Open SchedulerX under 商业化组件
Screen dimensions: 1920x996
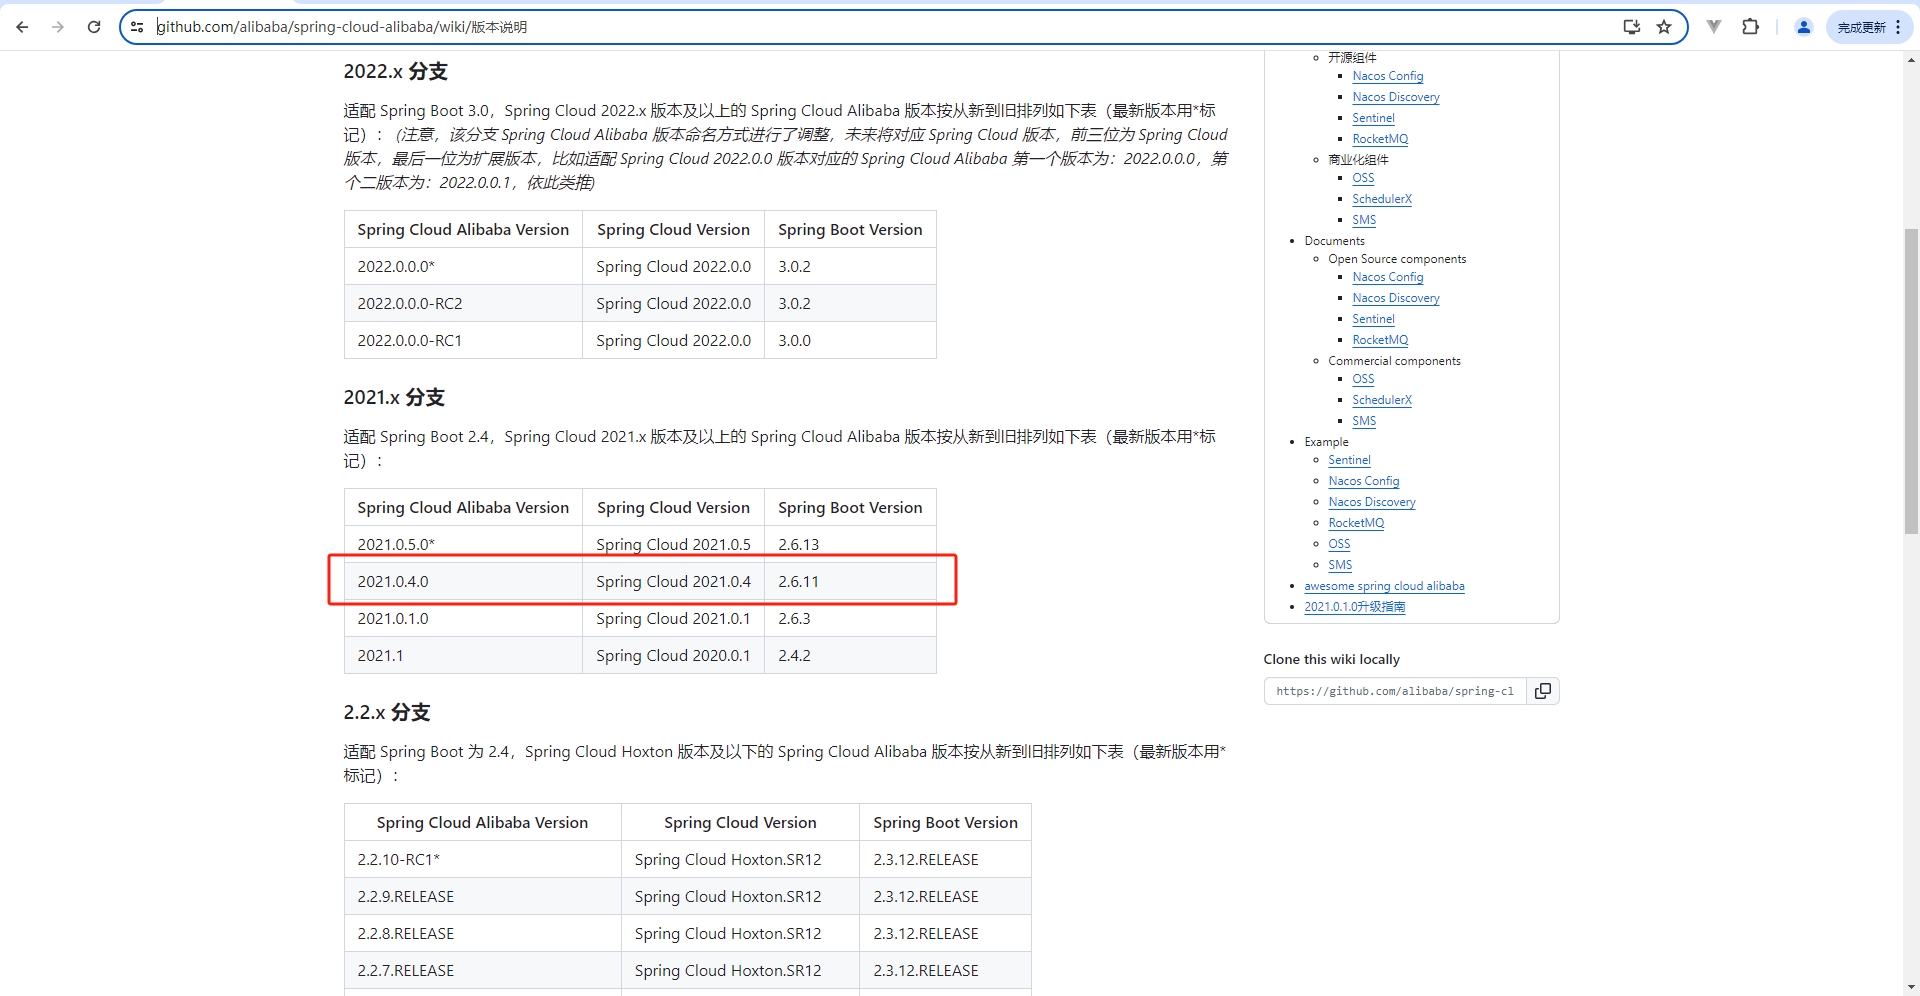tap(1382, 199)
